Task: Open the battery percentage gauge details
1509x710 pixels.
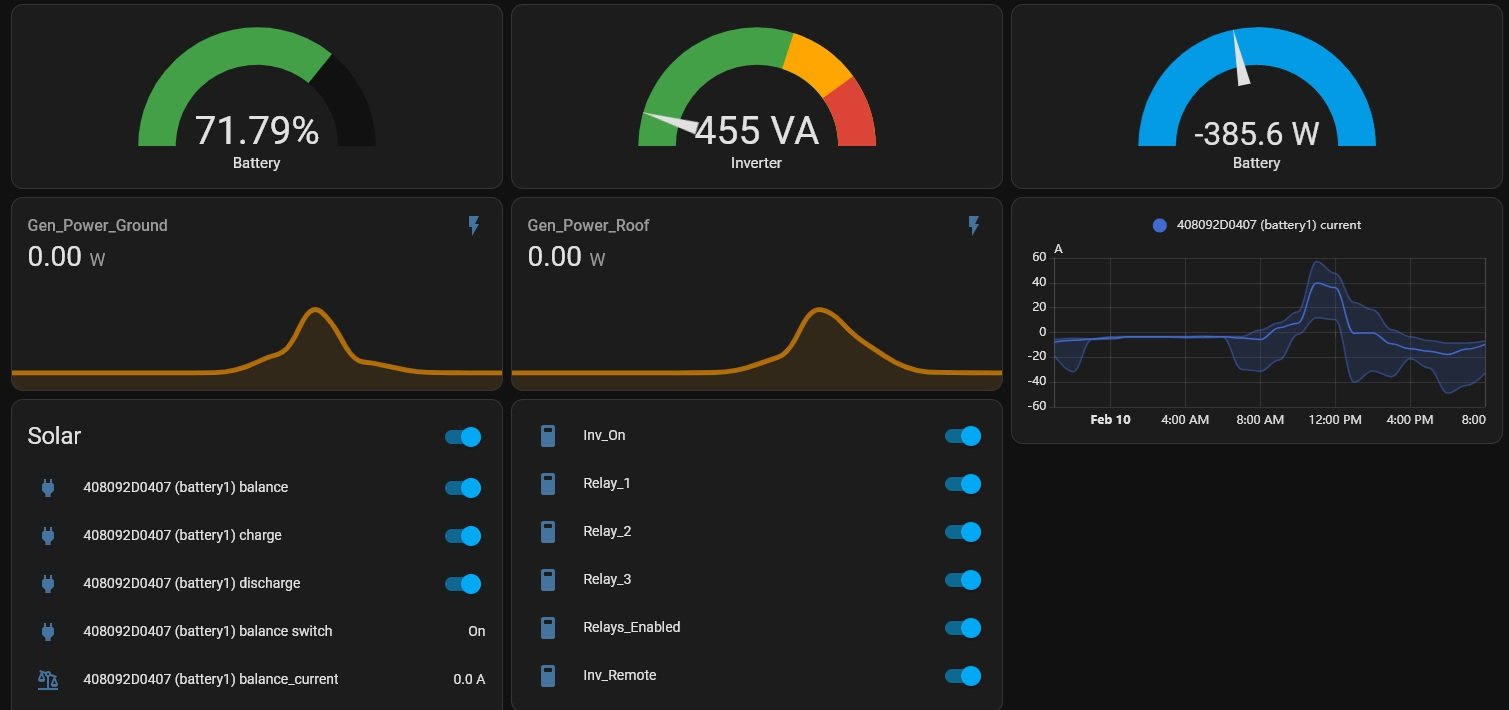Action: click(x=256, y=100)
